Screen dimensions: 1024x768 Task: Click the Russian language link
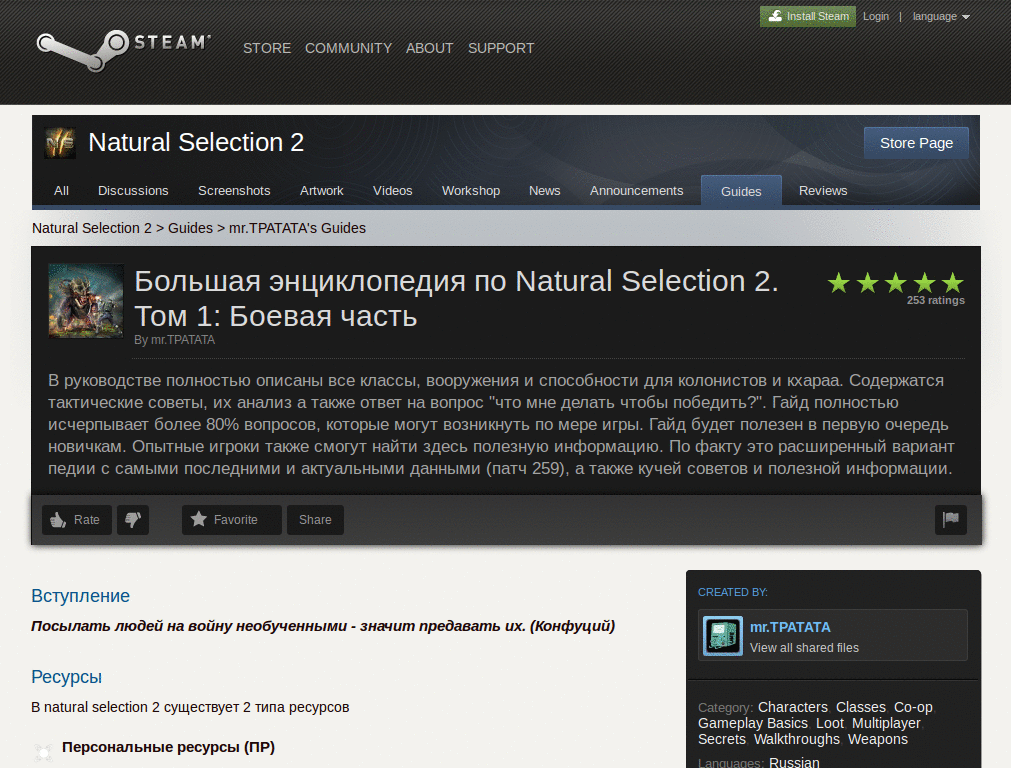coord(794,762)
